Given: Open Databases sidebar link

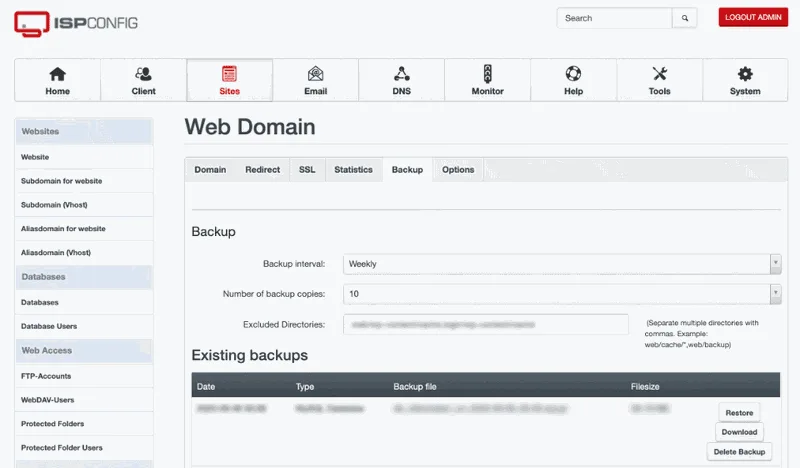Looking at the screenshot, I should click(84, 302).
